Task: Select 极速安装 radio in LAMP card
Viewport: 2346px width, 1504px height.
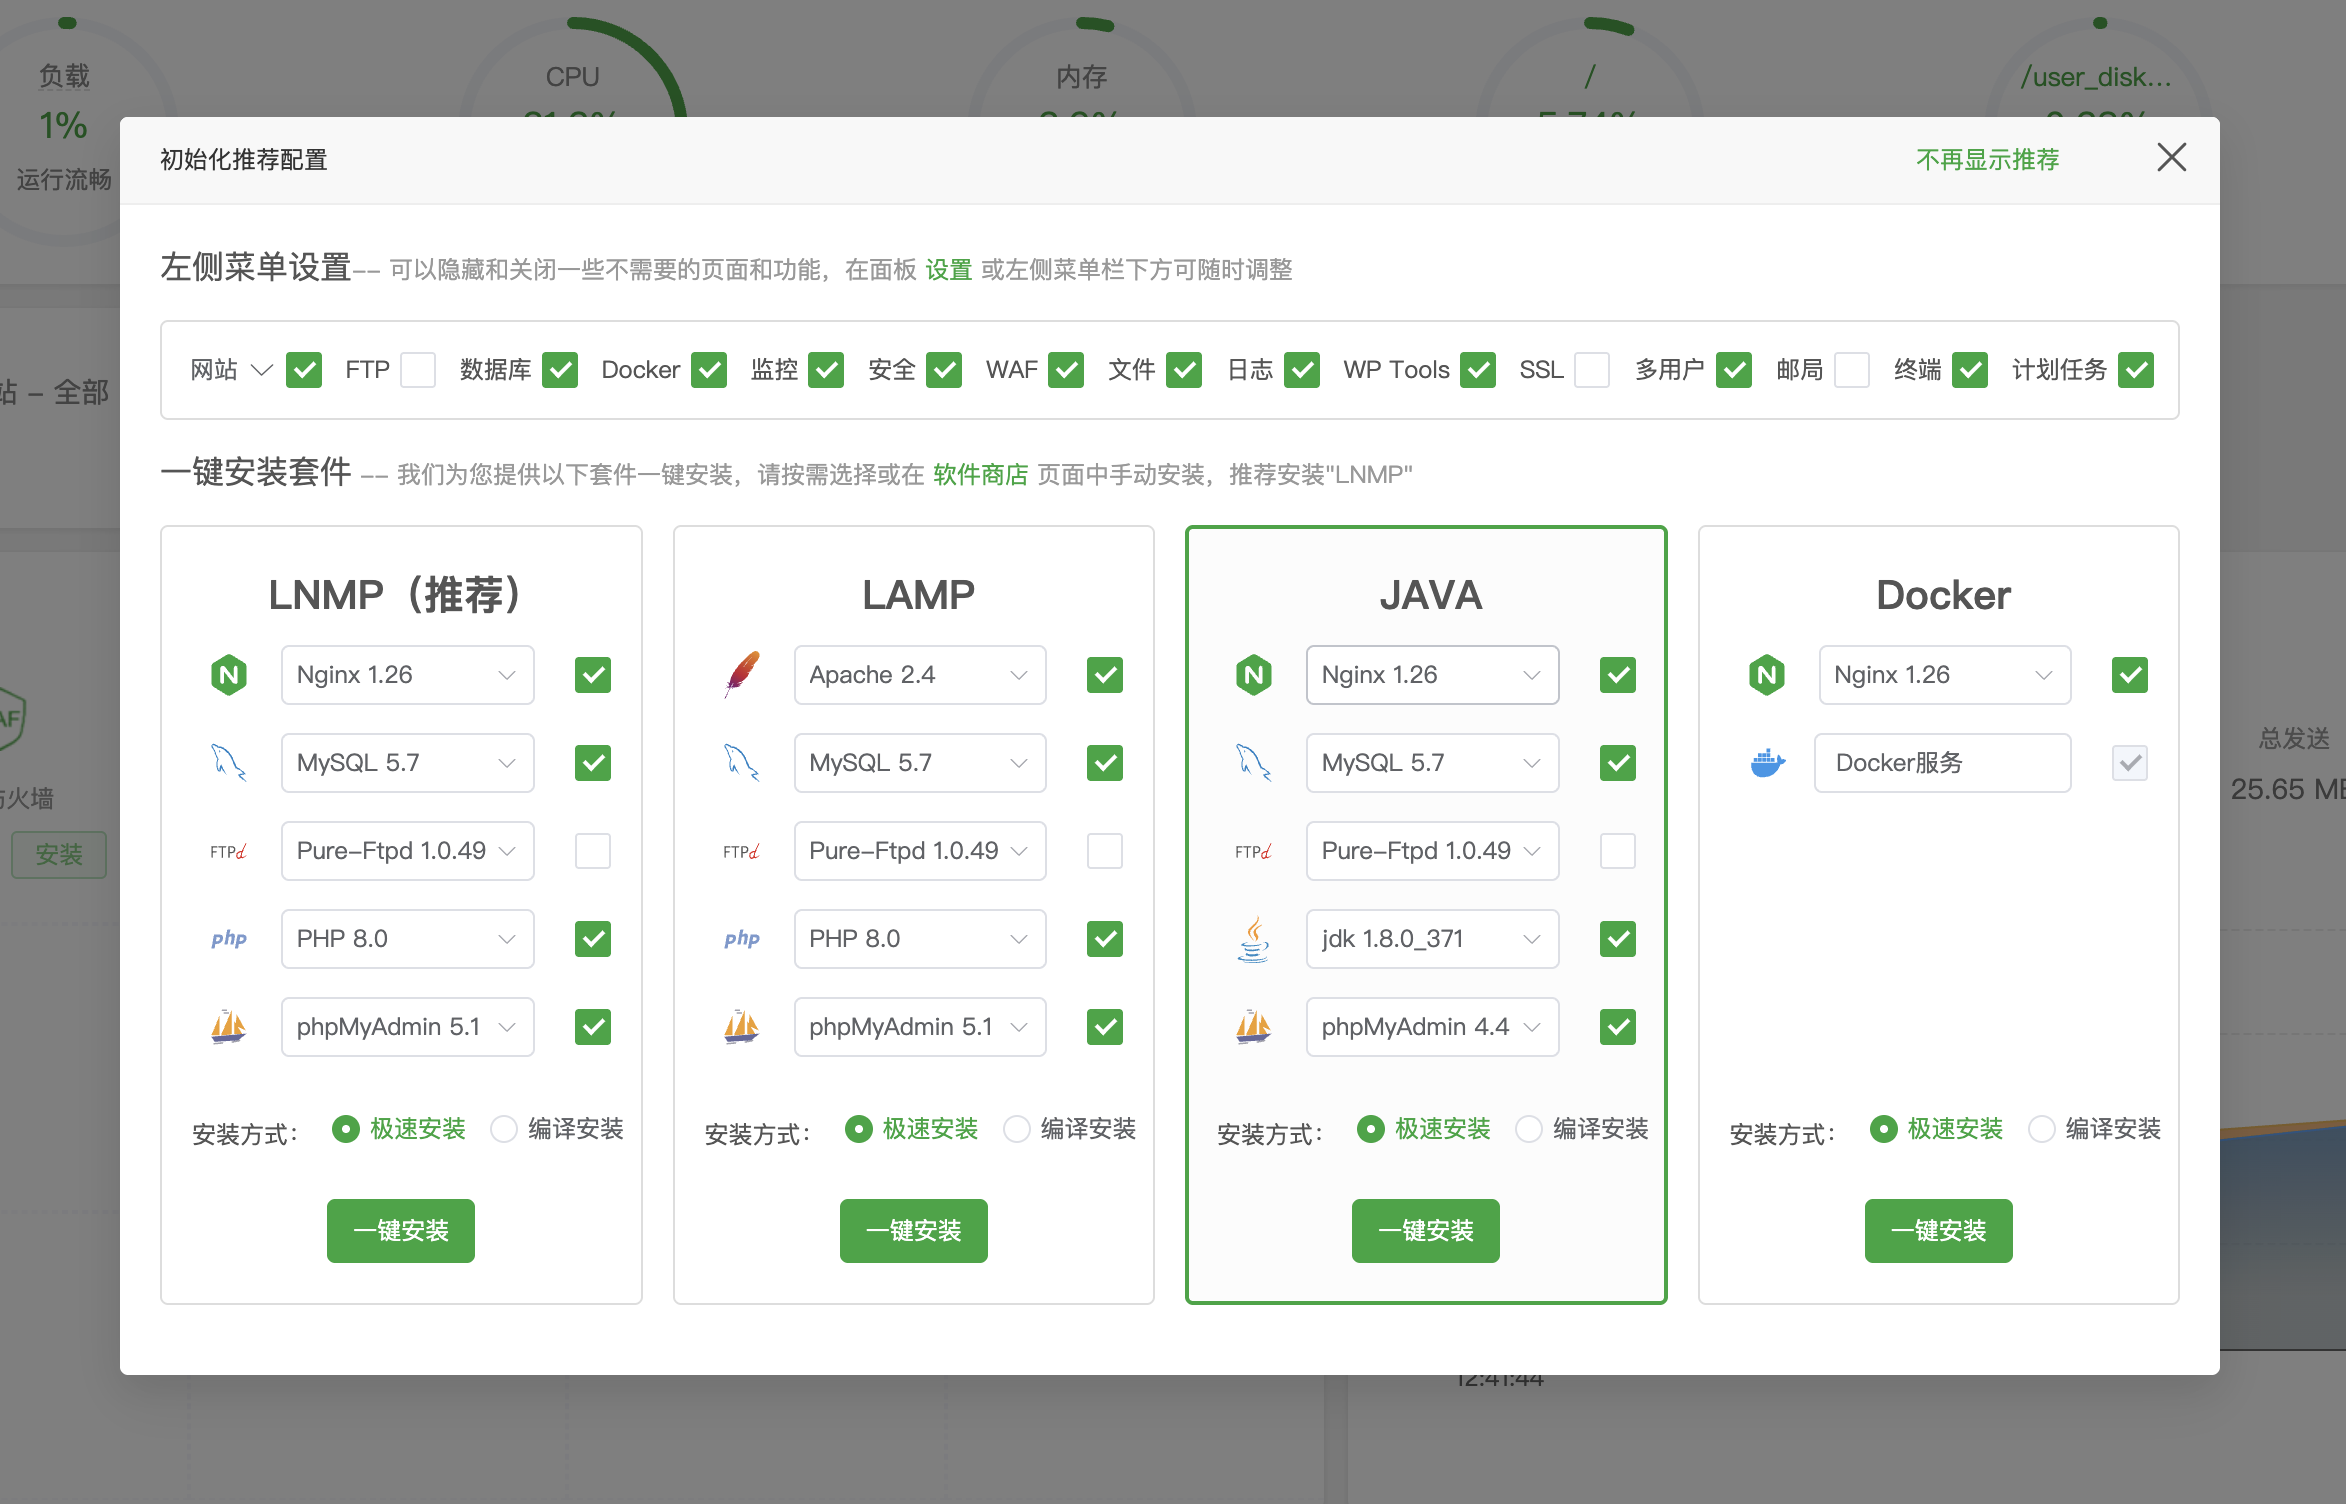Action: (858, 1129)
